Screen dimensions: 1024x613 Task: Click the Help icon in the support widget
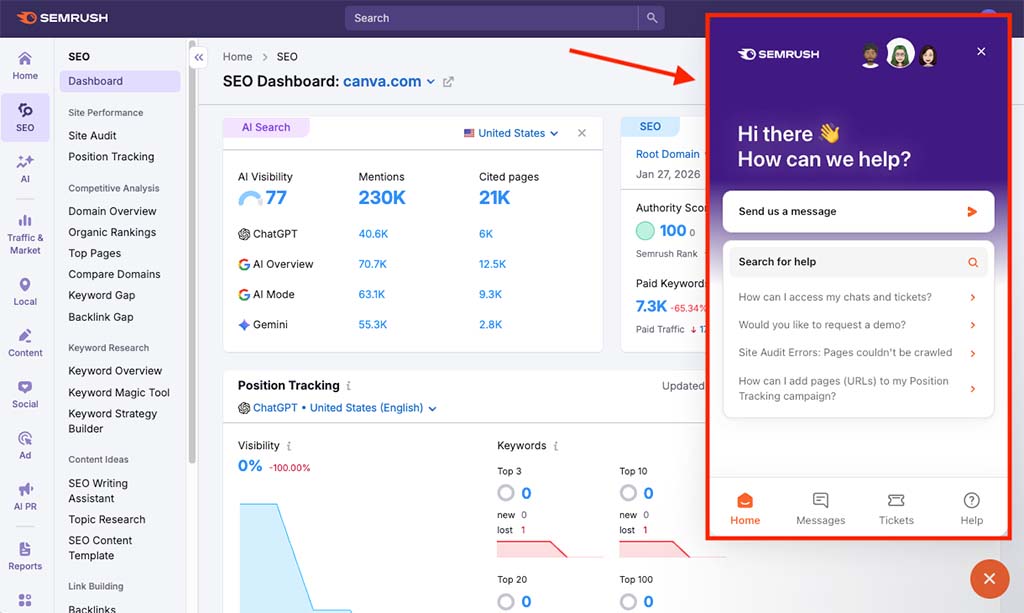[x=971, y=506]
